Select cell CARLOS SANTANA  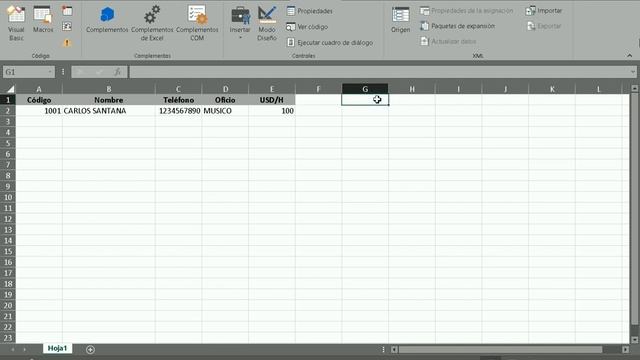click(109, 111)
